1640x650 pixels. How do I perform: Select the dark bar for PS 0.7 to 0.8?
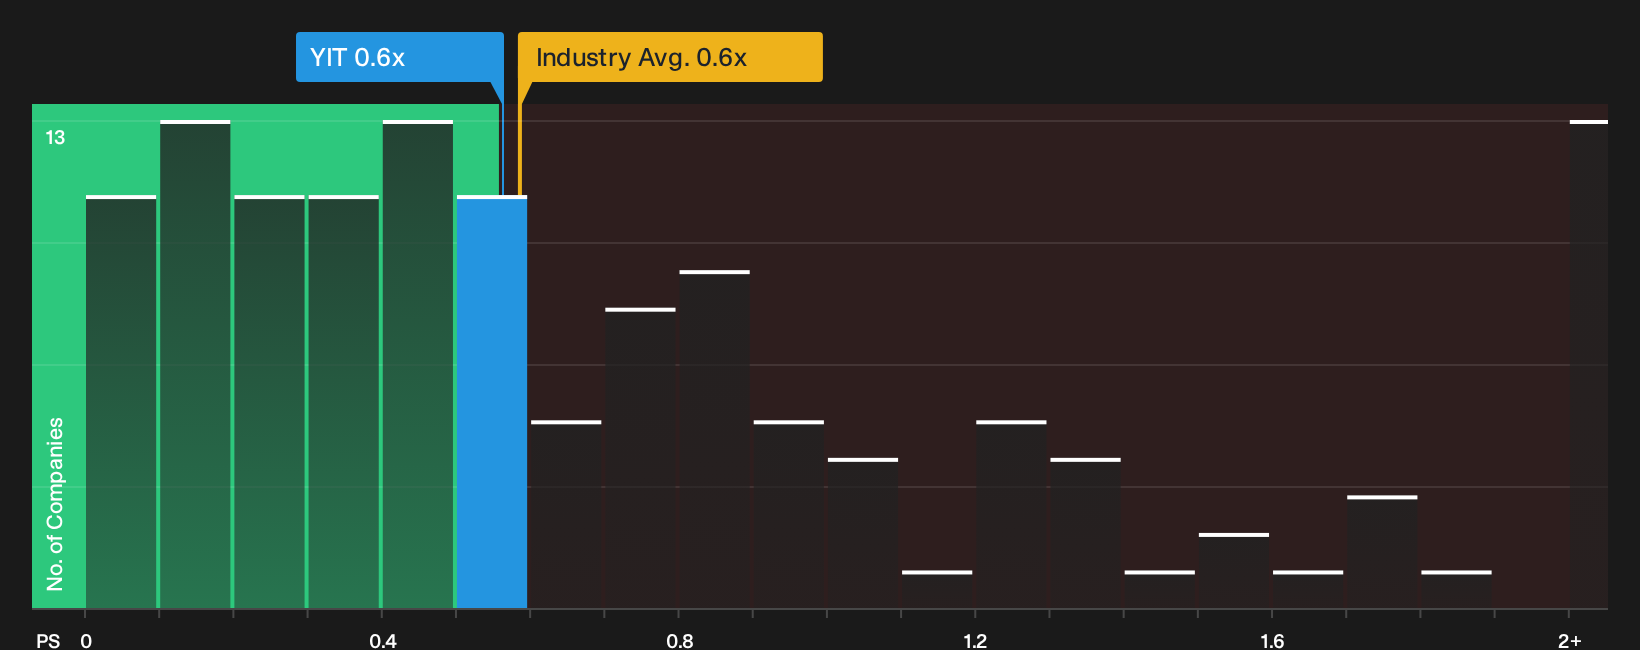pos(640,458)
